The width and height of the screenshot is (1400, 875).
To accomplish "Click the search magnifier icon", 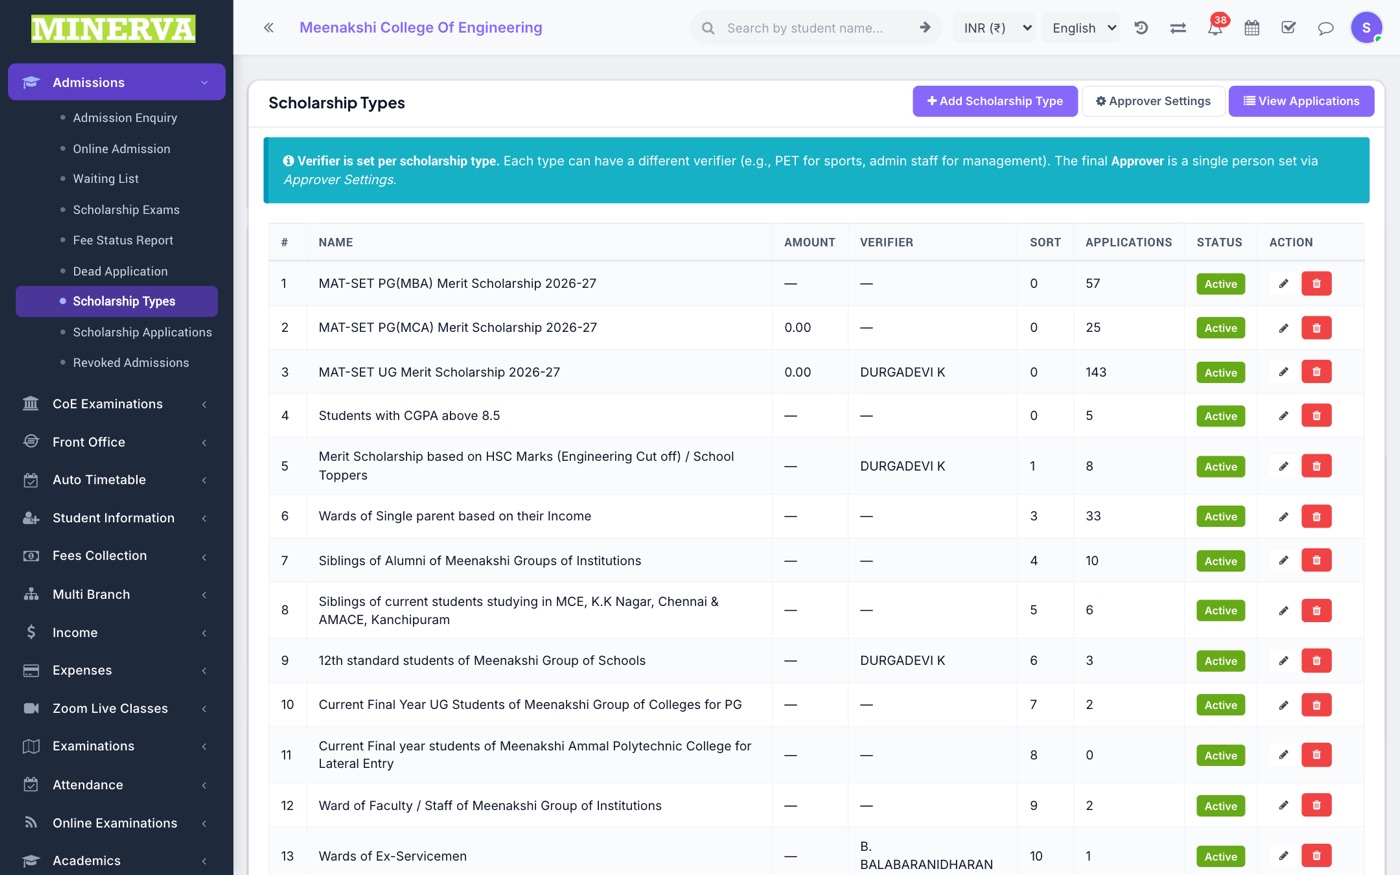I will tap(708, 28).
